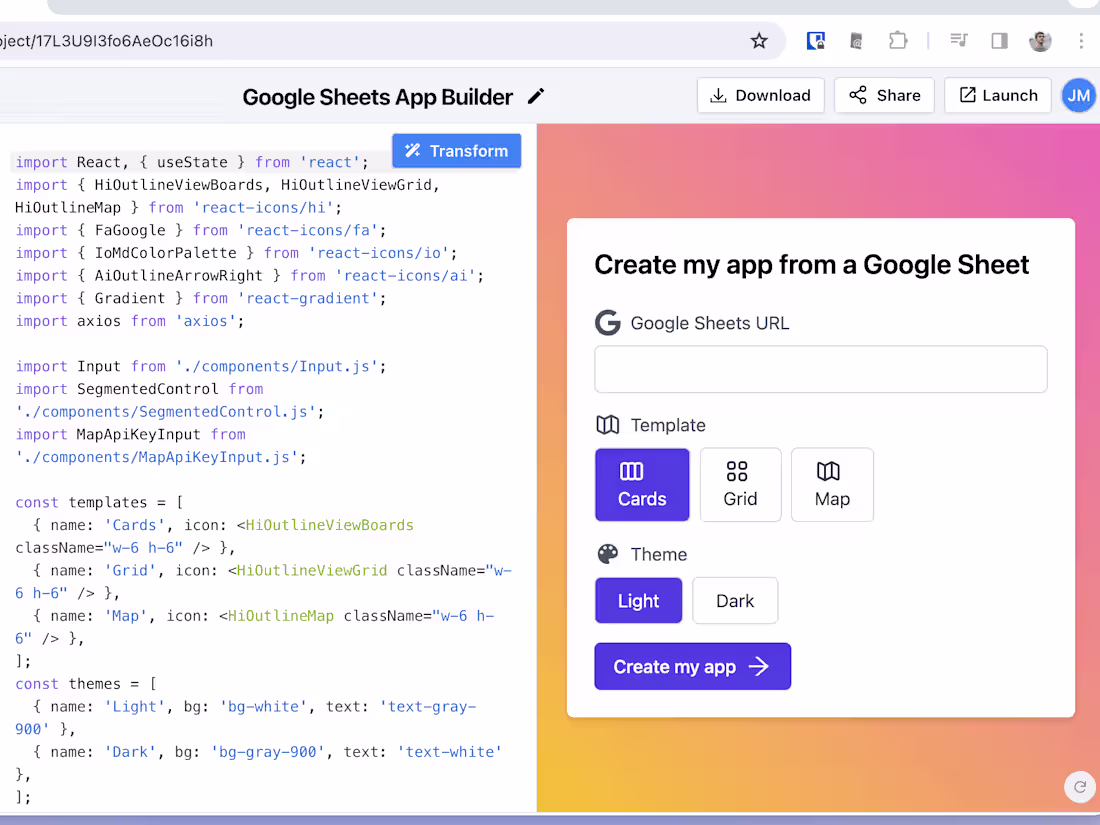Image resolution: width=1100 pixels, height=825 pixels.
Task: Launch the app in new window
Action: pos(998,95)
